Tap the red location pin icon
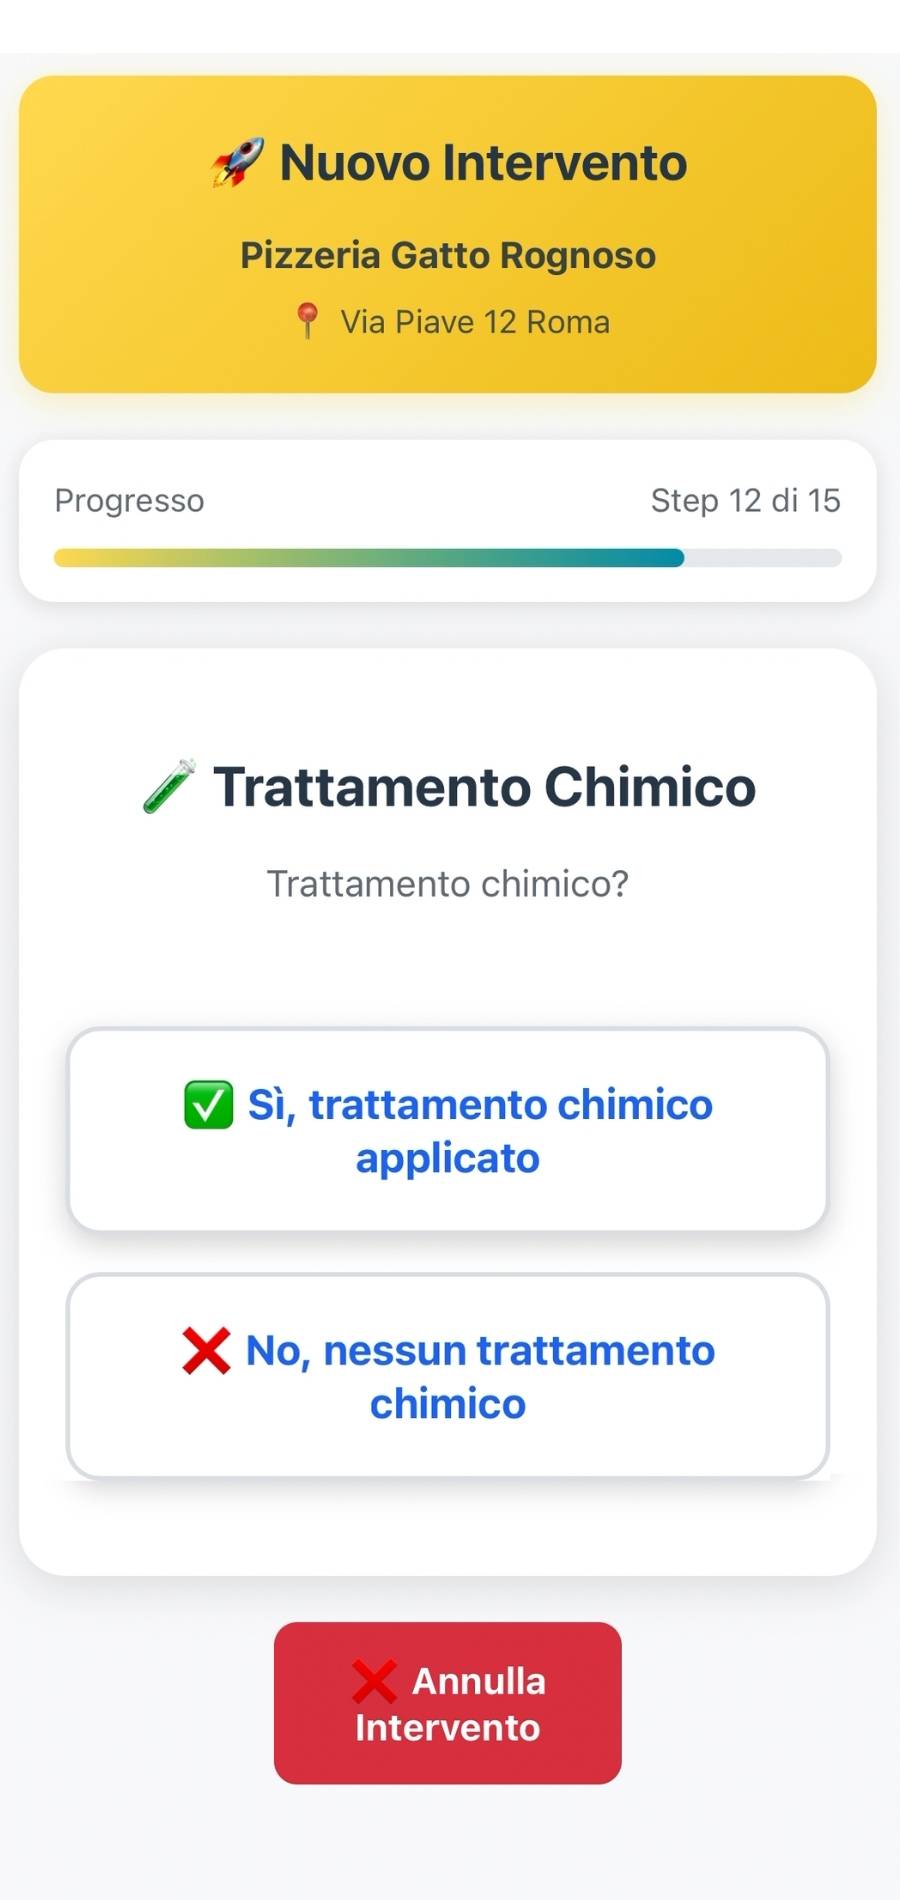The width and height of the screenshot is (900, 1900). tap(307, 321)
